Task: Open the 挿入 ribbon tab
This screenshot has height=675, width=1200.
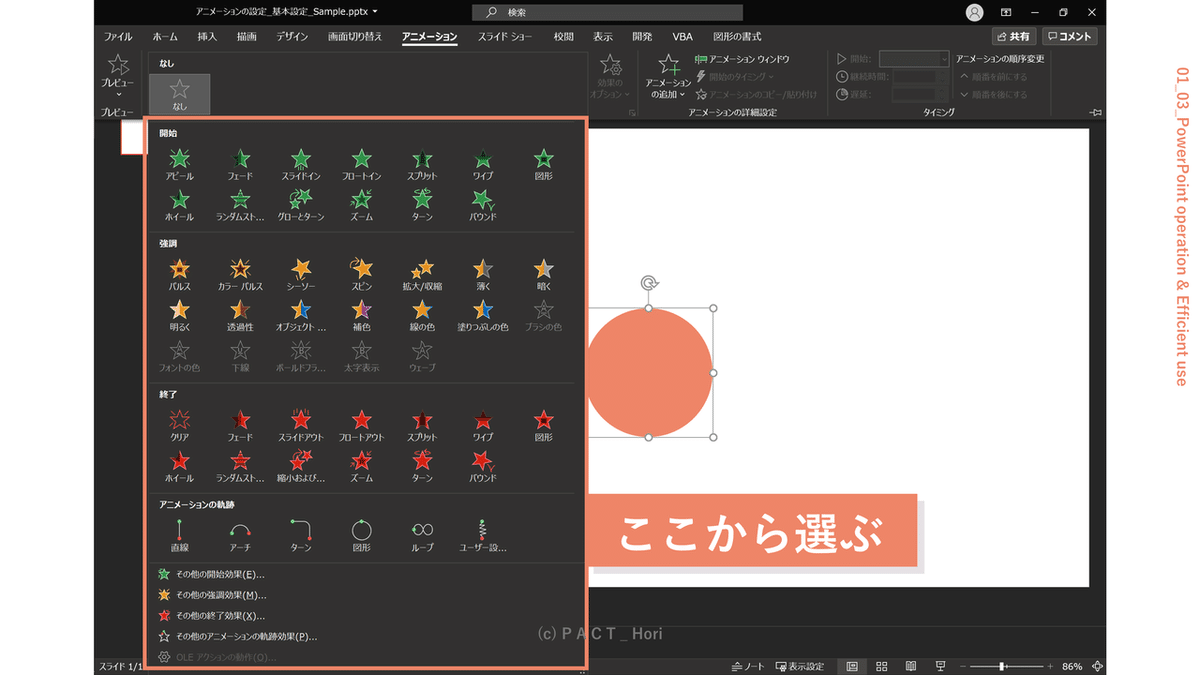Action: point(207,37)
